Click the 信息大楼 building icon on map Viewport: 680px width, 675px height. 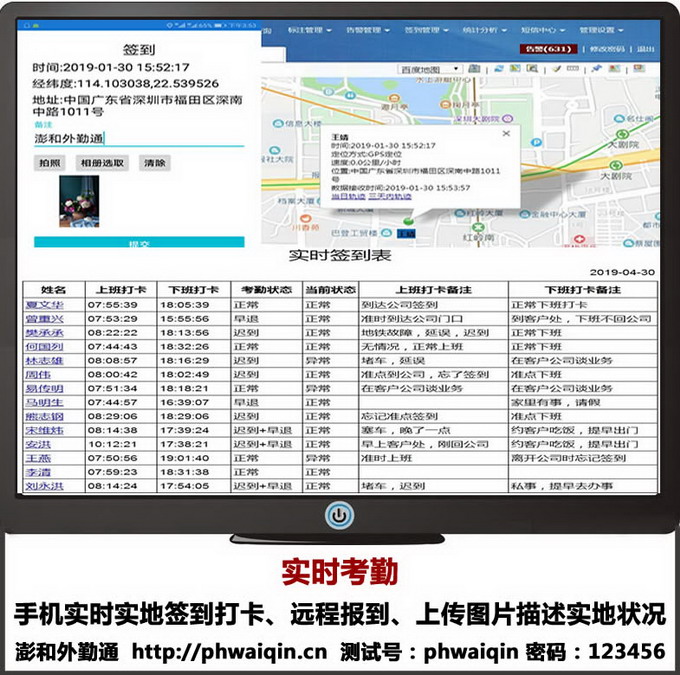pos(278,124)
